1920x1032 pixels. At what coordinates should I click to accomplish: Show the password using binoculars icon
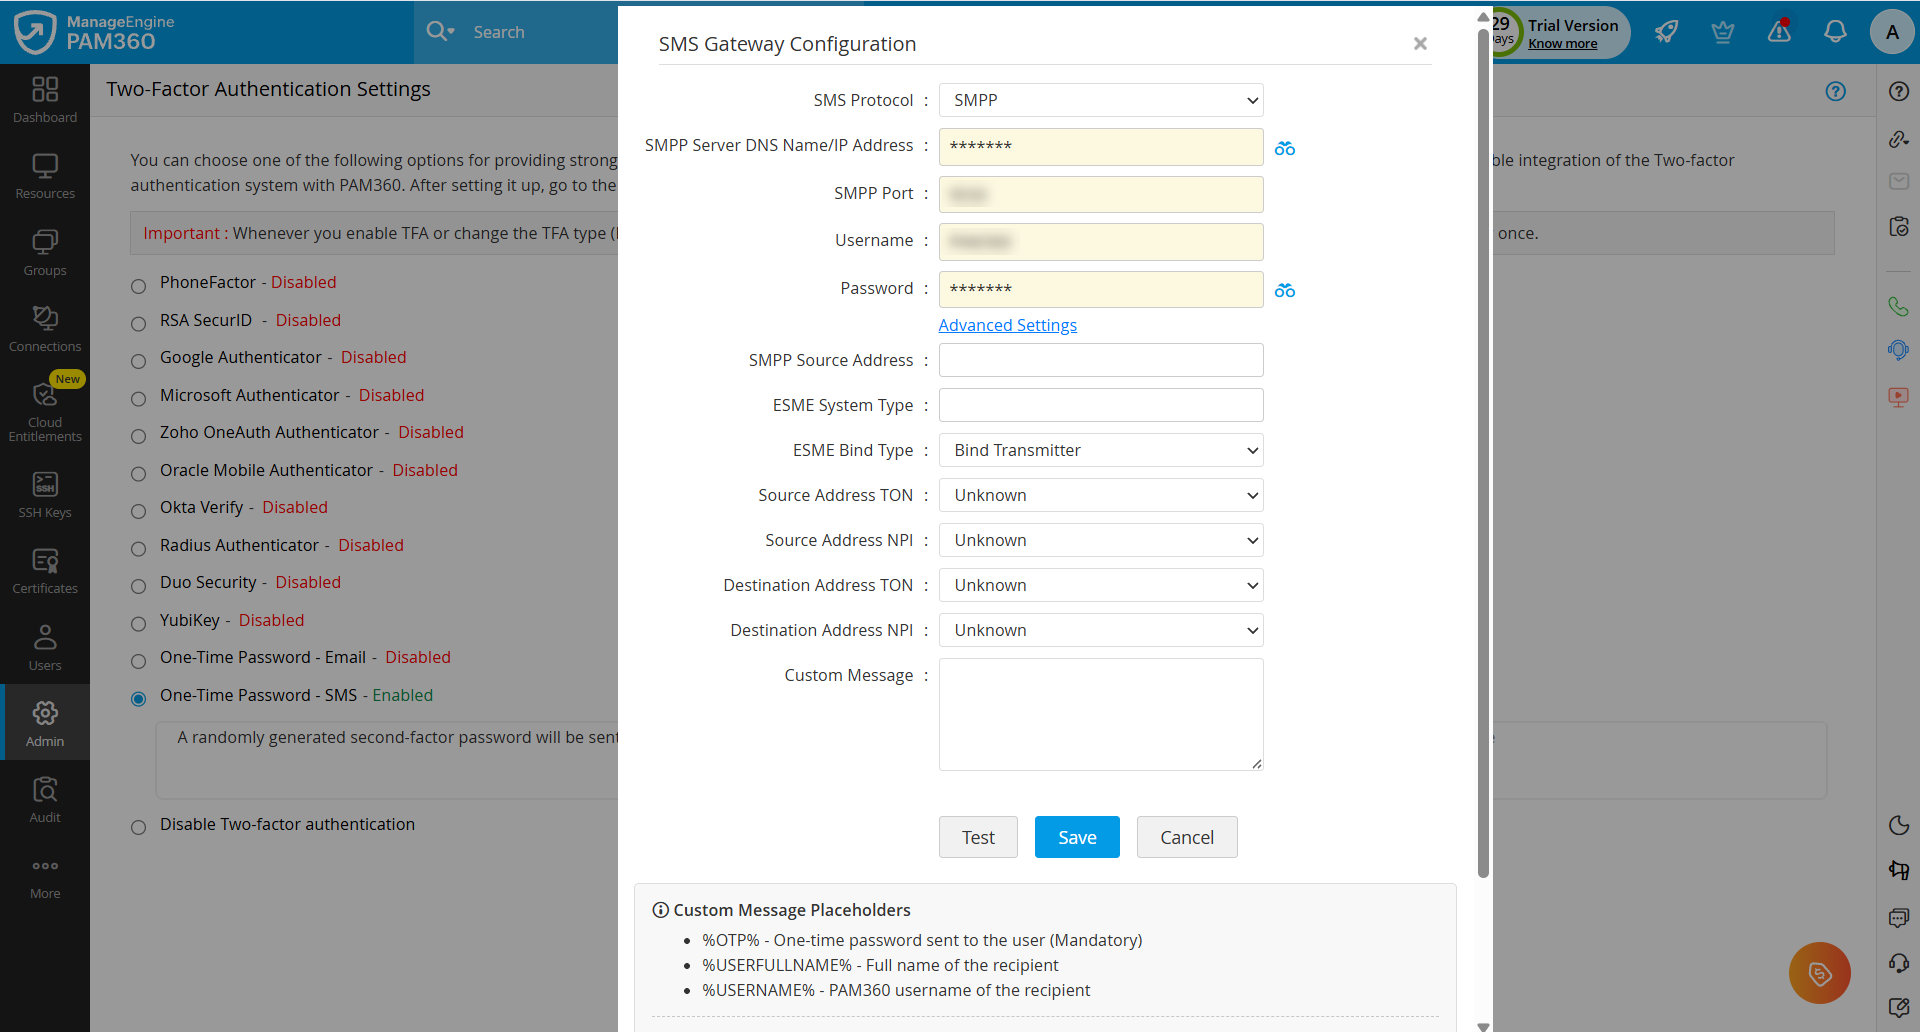pyautogui.click(x=1285, y=290)
